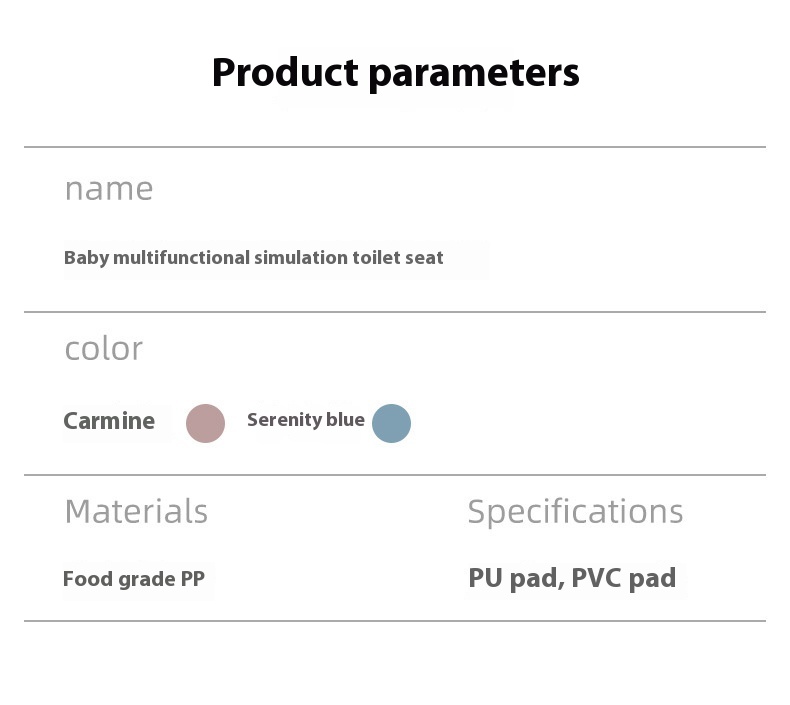The height and width of the screenshot is (705, 790).
Task: Click the word "Product" in the title
Action: pos(284,73)
